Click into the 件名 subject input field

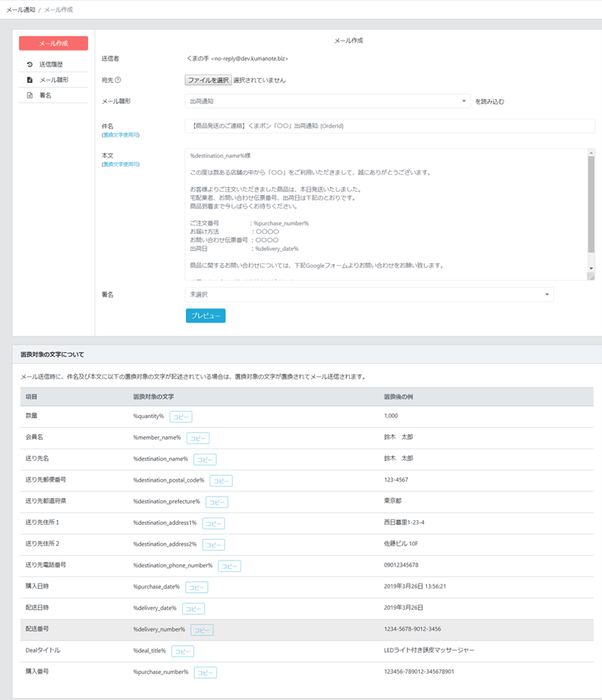pos(390,126)
